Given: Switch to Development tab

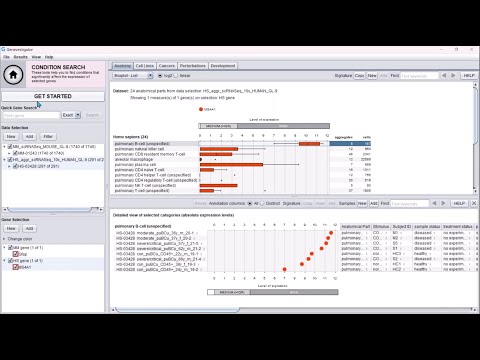Looking at the screenshot, I should (x=223, y=66).
